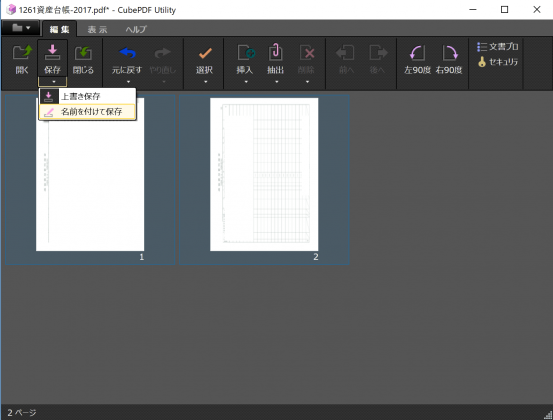Click the 挿入 (Insert) page icon

[x=246, y=53]
